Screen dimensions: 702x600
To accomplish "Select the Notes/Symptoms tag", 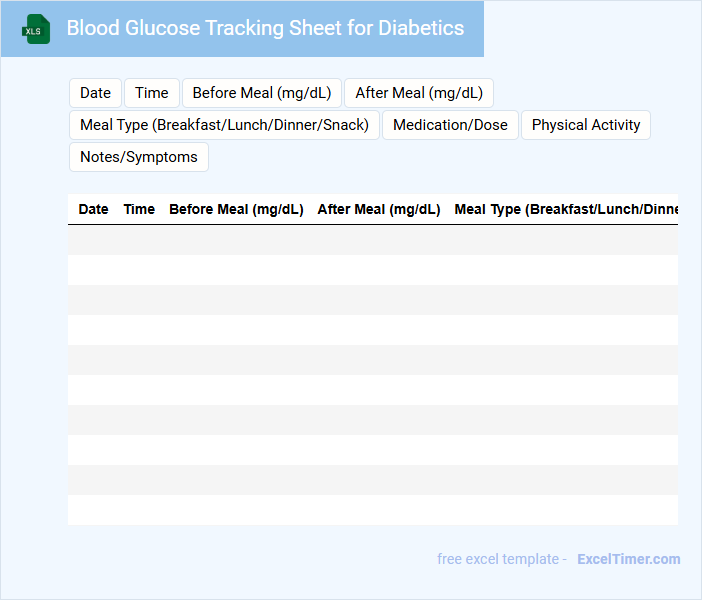I will [x=139, y=157].
